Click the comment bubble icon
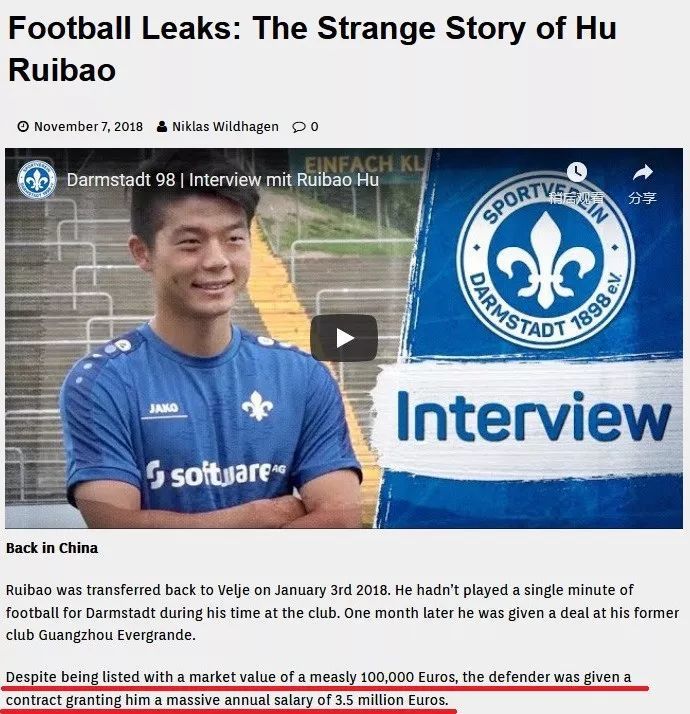This screenshot has width=690, height=714. (299, 127)
